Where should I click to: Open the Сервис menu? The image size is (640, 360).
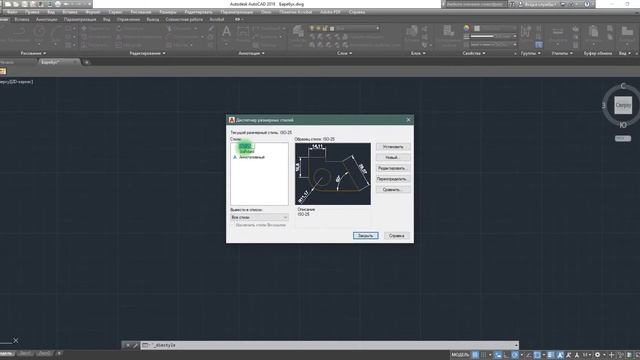coord(116,12)
